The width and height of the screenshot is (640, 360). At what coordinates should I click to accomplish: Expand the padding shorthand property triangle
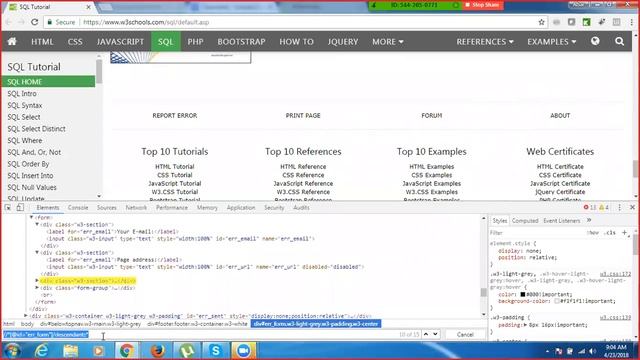(x=525, y=325)
